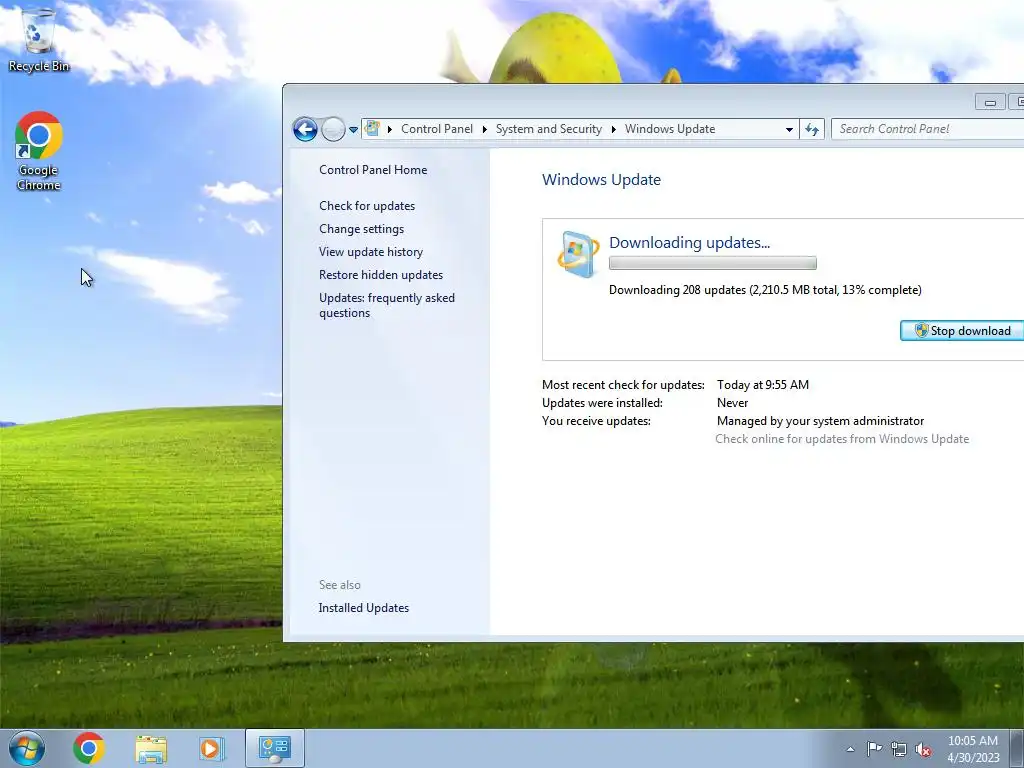Click Check online for updates from Windows Update

[842, 439]
